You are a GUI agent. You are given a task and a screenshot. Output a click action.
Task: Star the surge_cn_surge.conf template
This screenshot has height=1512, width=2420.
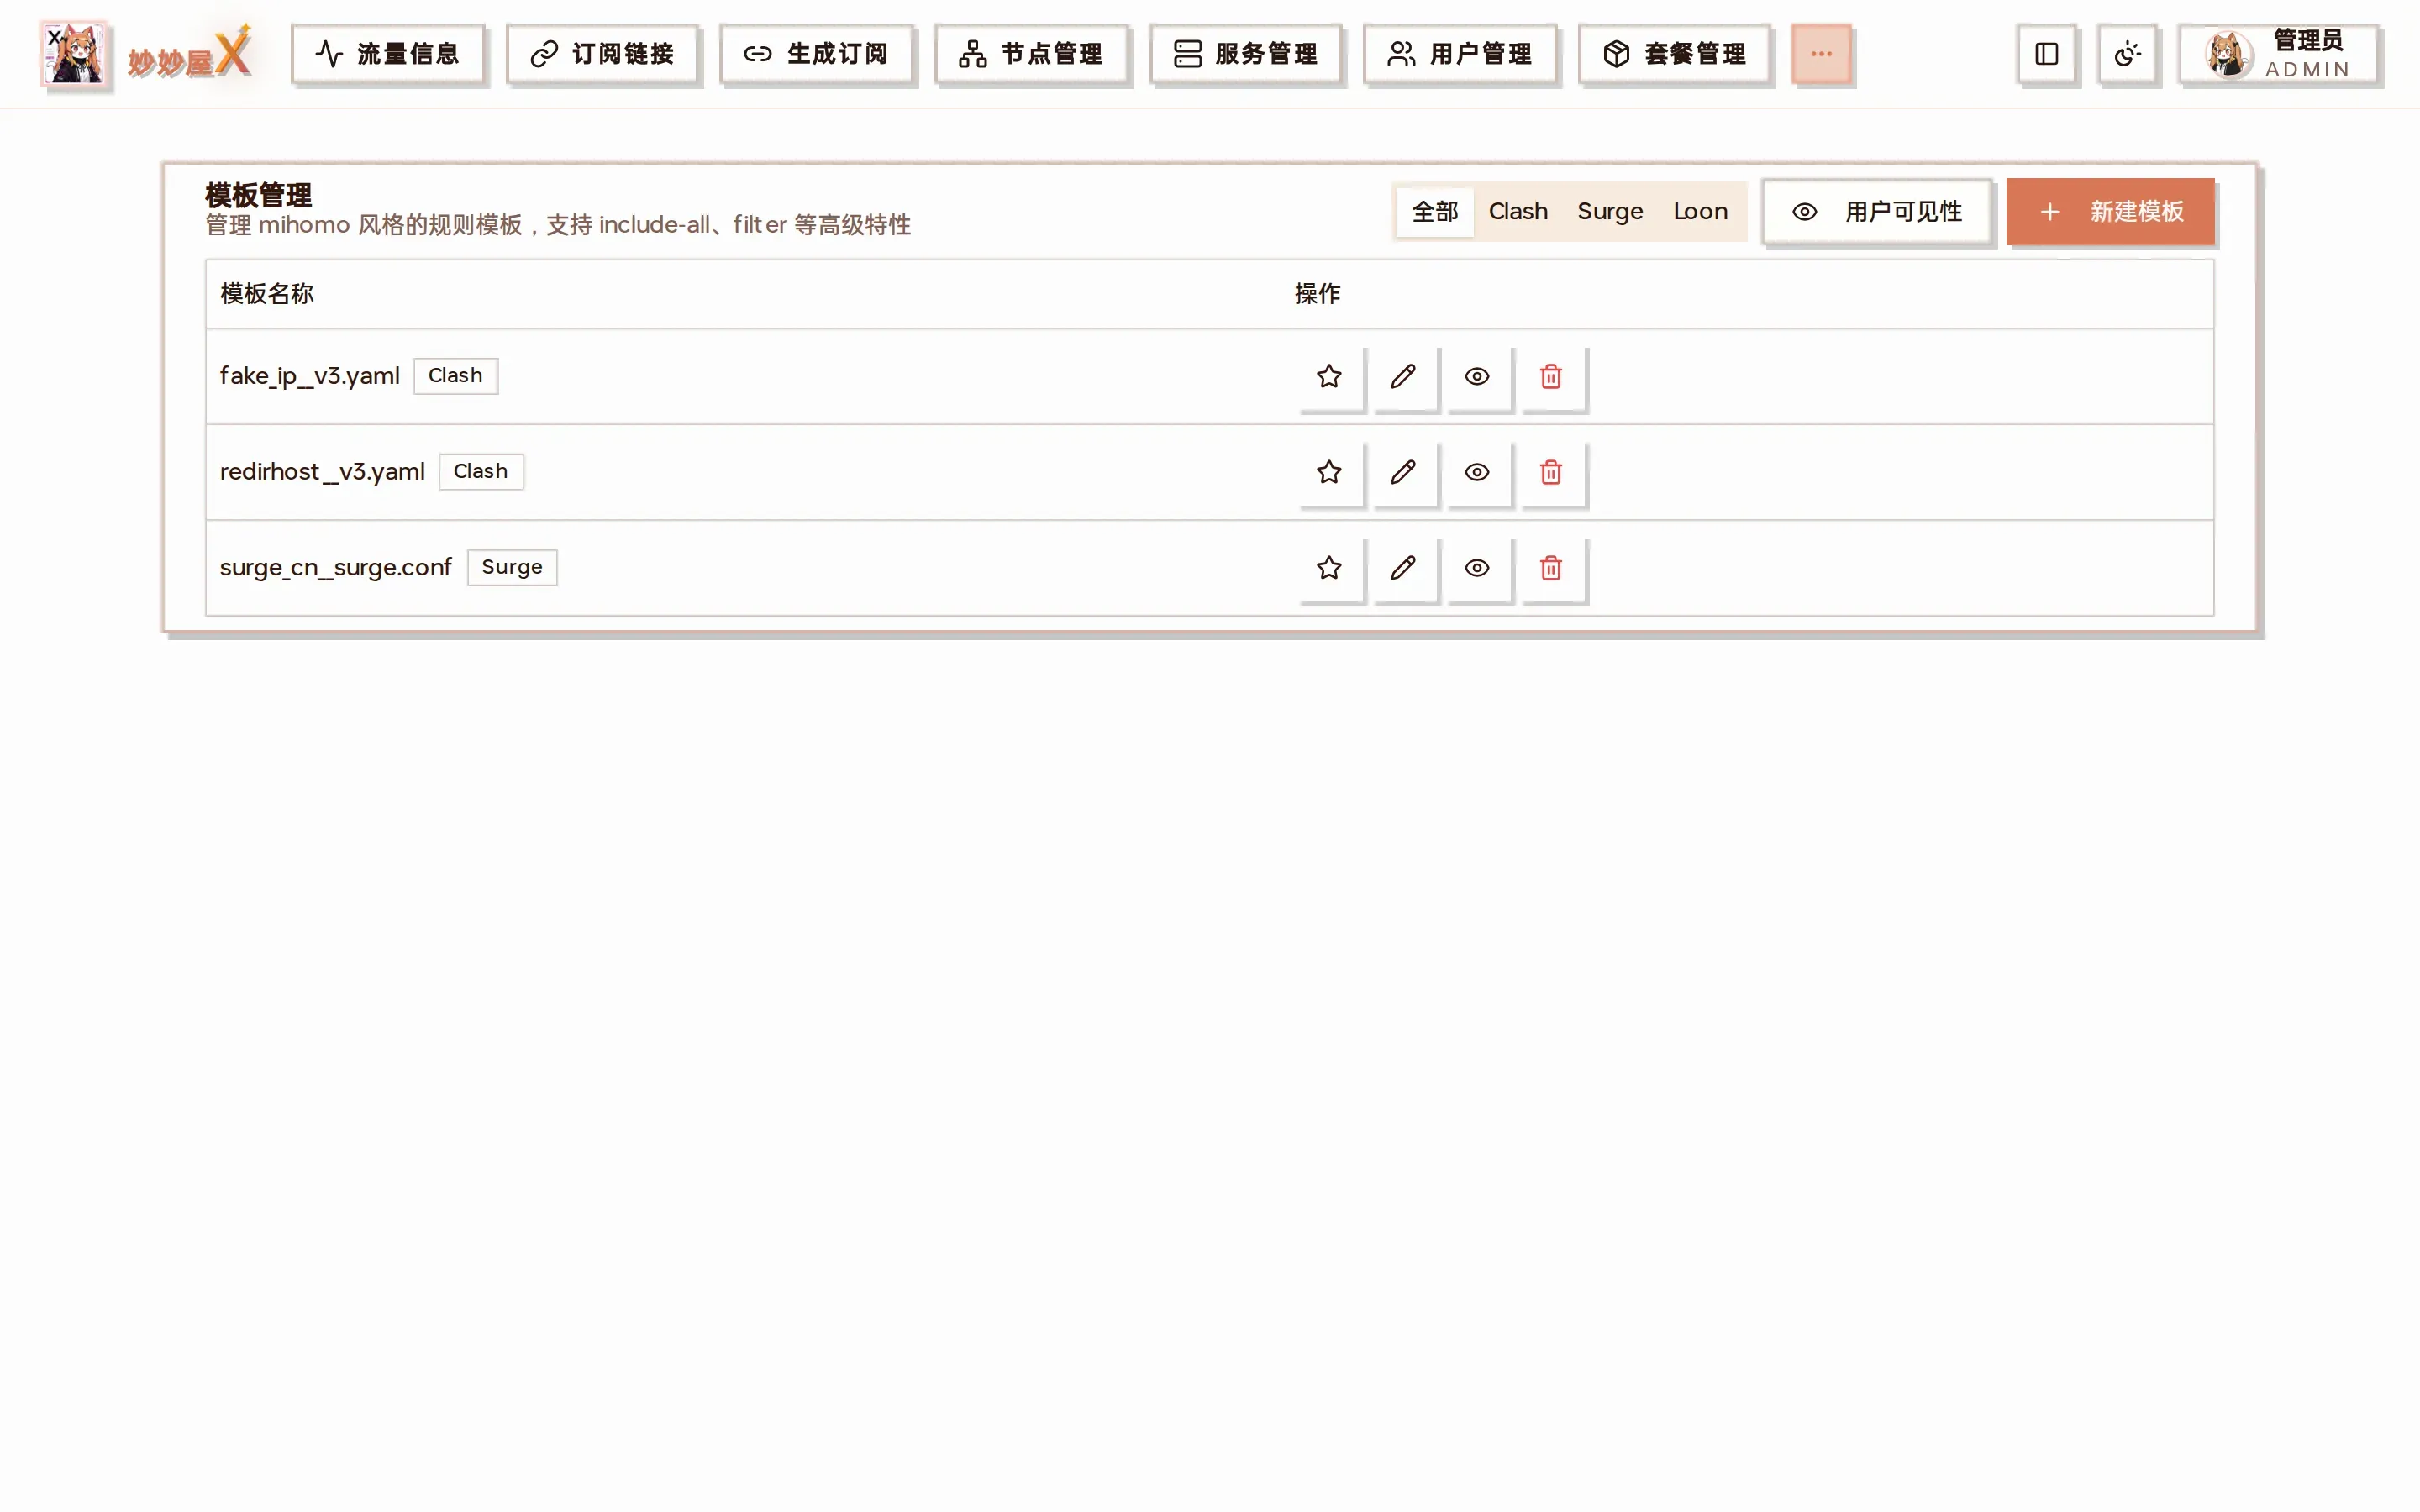pos(1329,568)
